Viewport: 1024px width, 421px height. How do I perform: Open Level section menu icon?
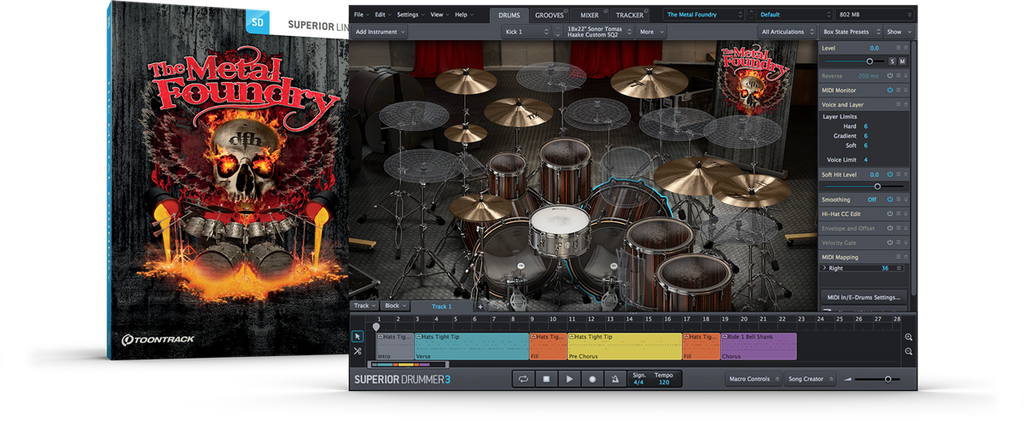(x=898, y=48)
